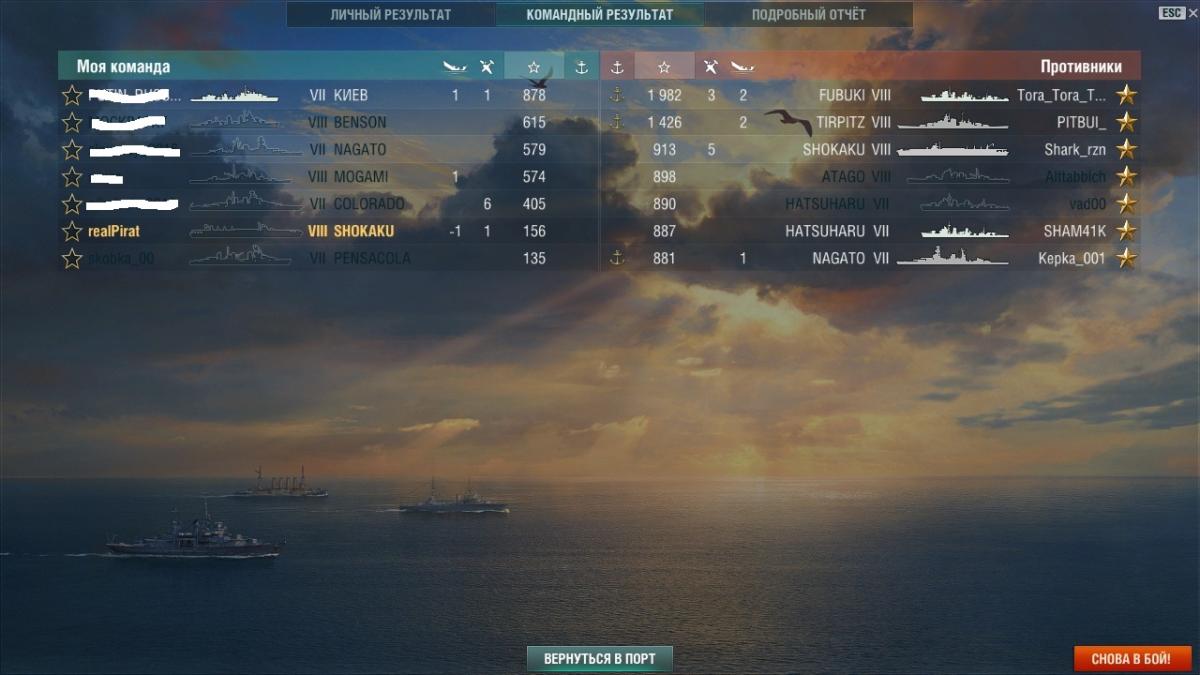The image size is (1200, 675).
Task: Toggle gold star next to Tora_Tora_T player
Action: click(1126, 95)
